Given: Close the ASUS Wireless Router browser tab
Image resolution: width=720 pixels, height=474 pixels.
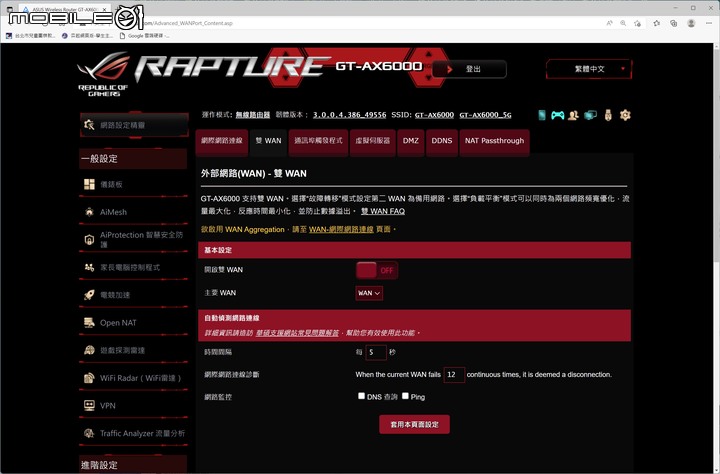Looking at the screenshot, I should pos(105,9).
